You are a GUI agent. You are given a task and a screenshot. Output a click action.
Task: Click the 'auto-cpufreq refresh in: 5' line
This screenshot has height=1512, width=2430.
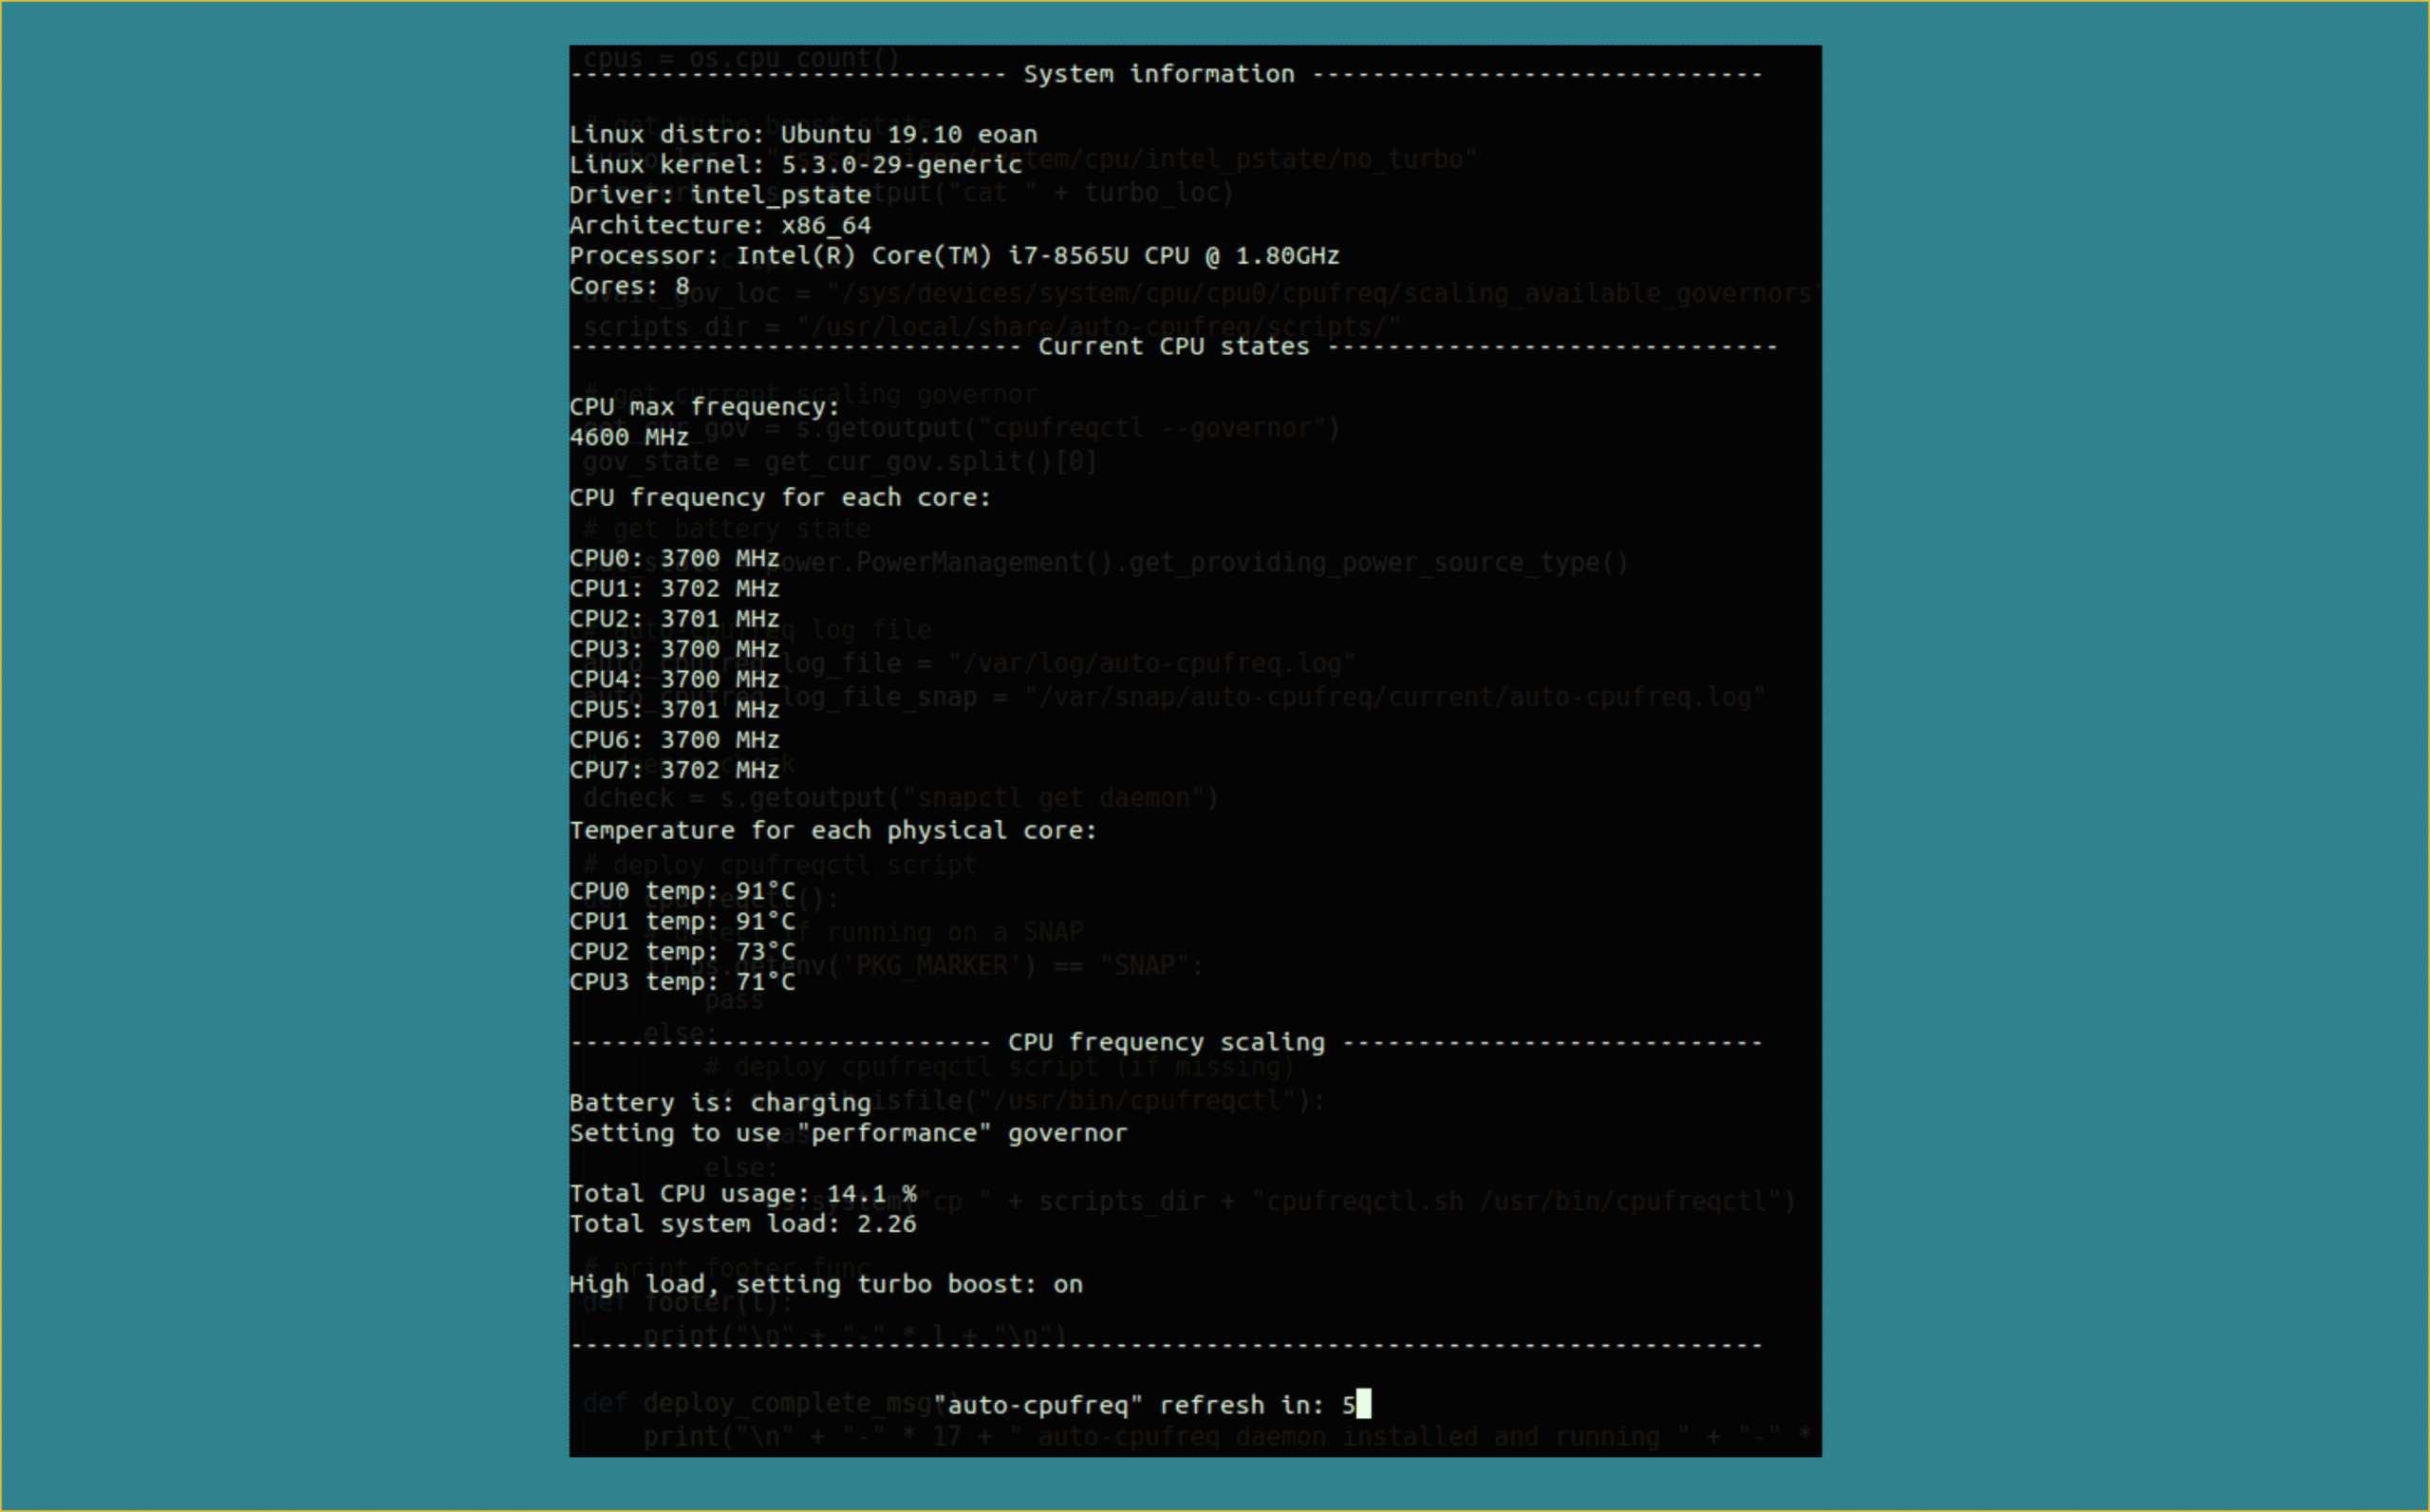click(1144, 1405)
